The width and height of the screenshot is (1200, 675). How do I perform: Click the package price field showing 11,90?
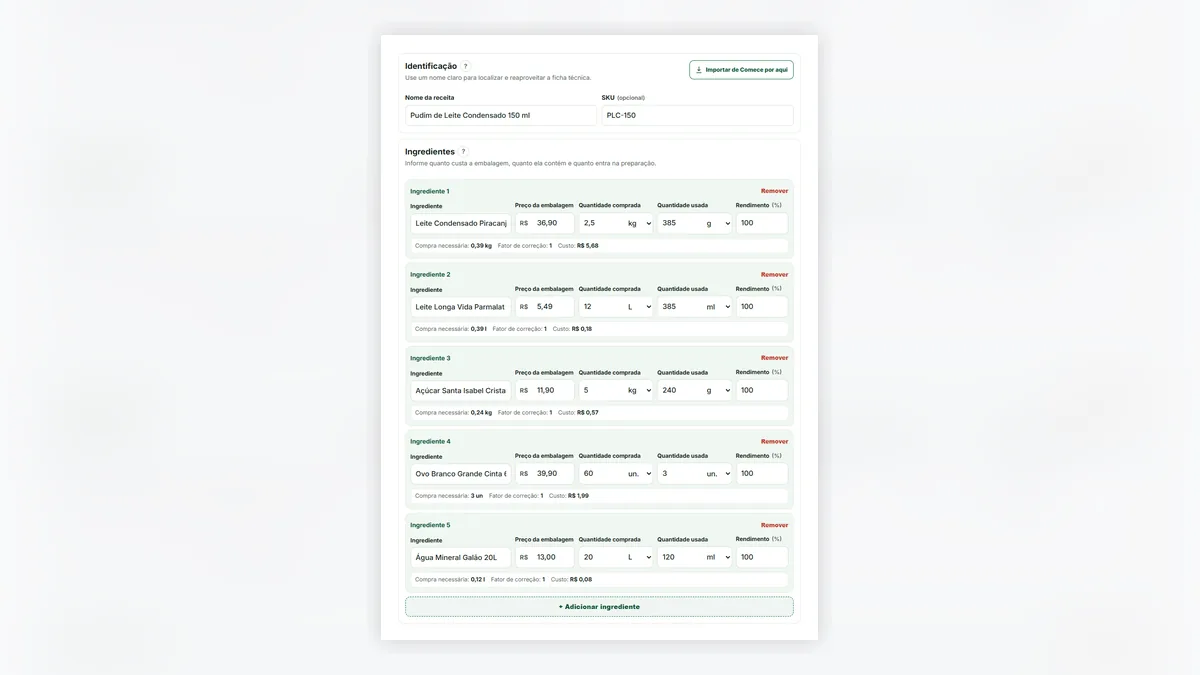click(x=545, y=390)
